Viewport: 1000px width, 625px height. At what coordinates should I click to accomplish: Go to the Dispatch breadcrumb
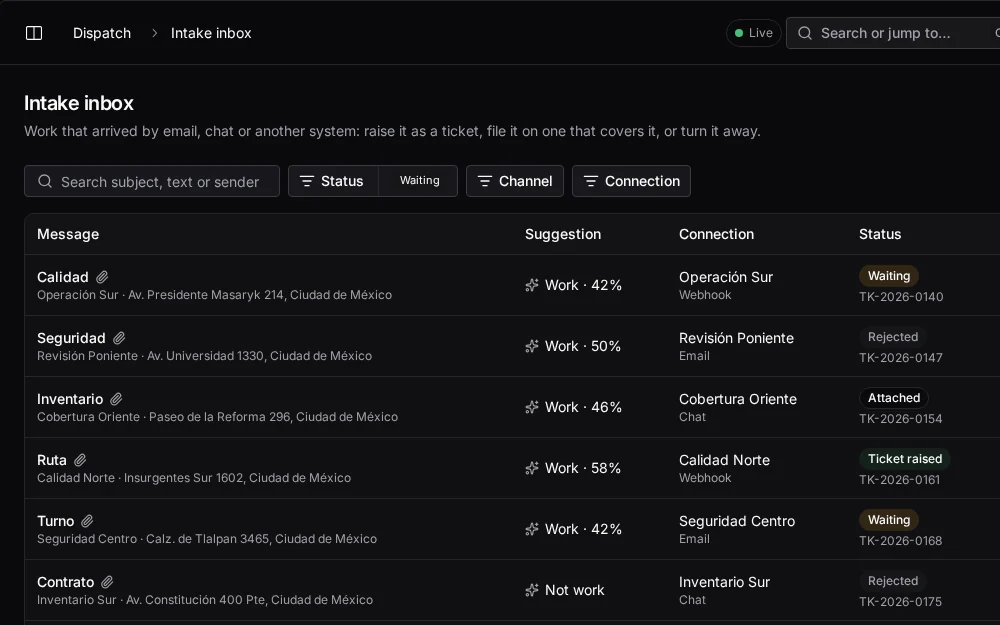102,33
